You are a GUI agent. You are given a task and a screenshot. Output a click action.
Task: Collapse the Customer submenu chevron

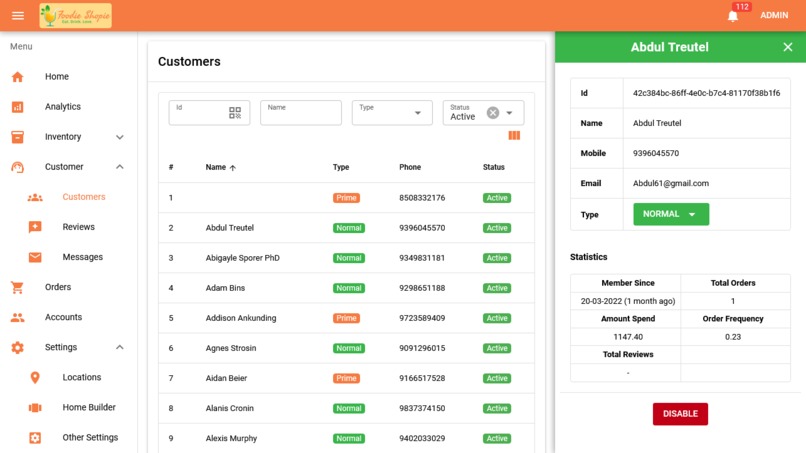(x=120, y=167)
